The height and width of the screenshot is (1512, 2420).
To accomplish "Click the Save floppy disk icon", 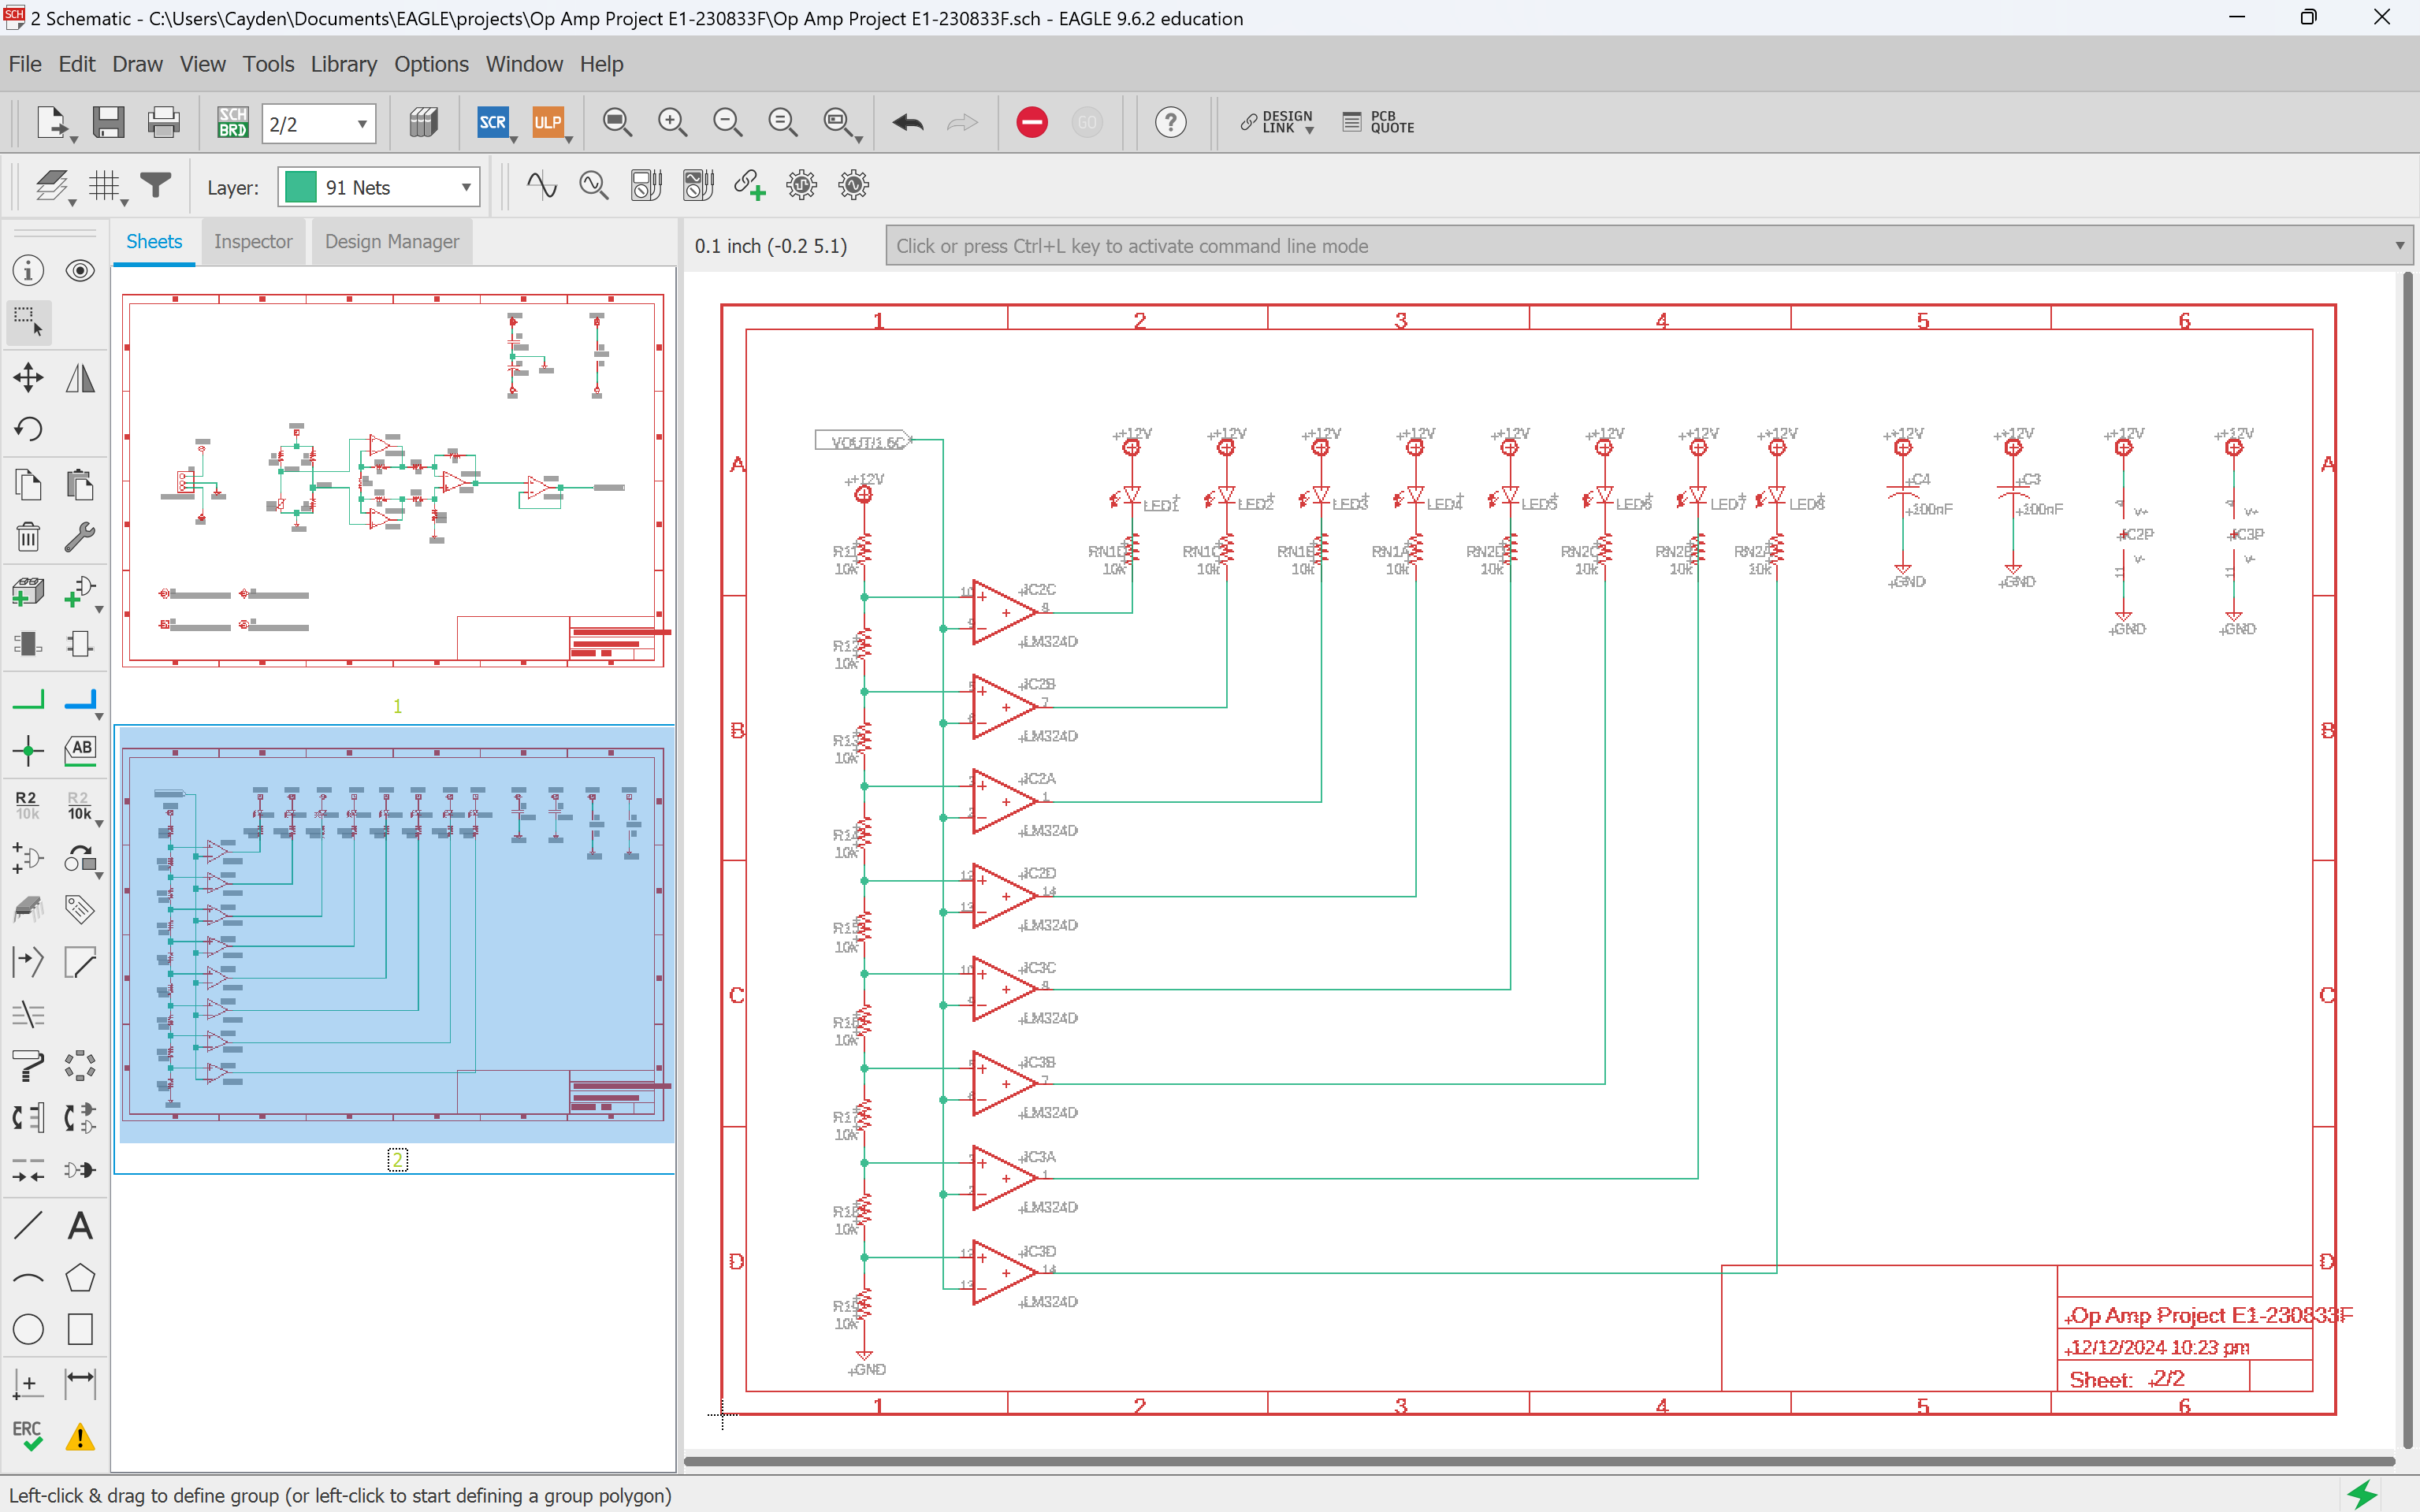I will tap(108, 123).
